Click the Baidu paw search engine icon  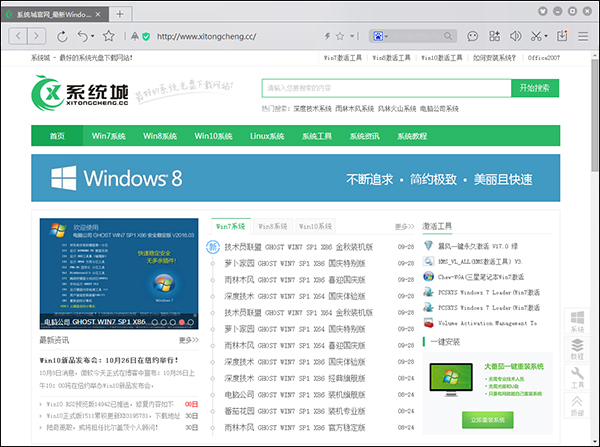[378, 36]
